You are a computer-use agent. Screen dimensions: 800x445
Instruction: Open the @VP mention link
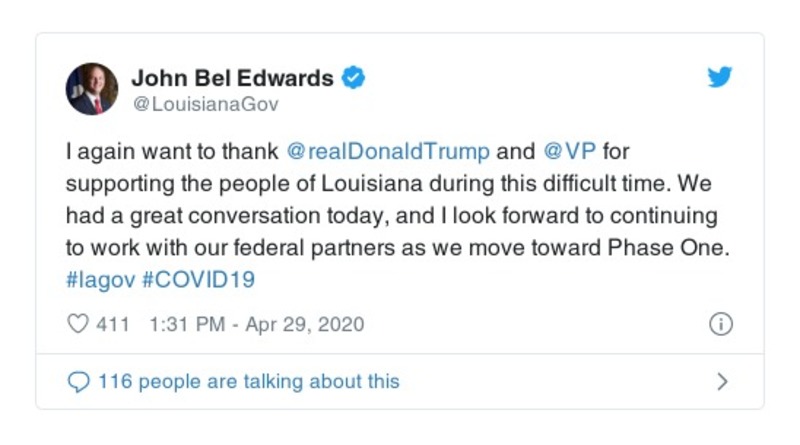(569, 152)
